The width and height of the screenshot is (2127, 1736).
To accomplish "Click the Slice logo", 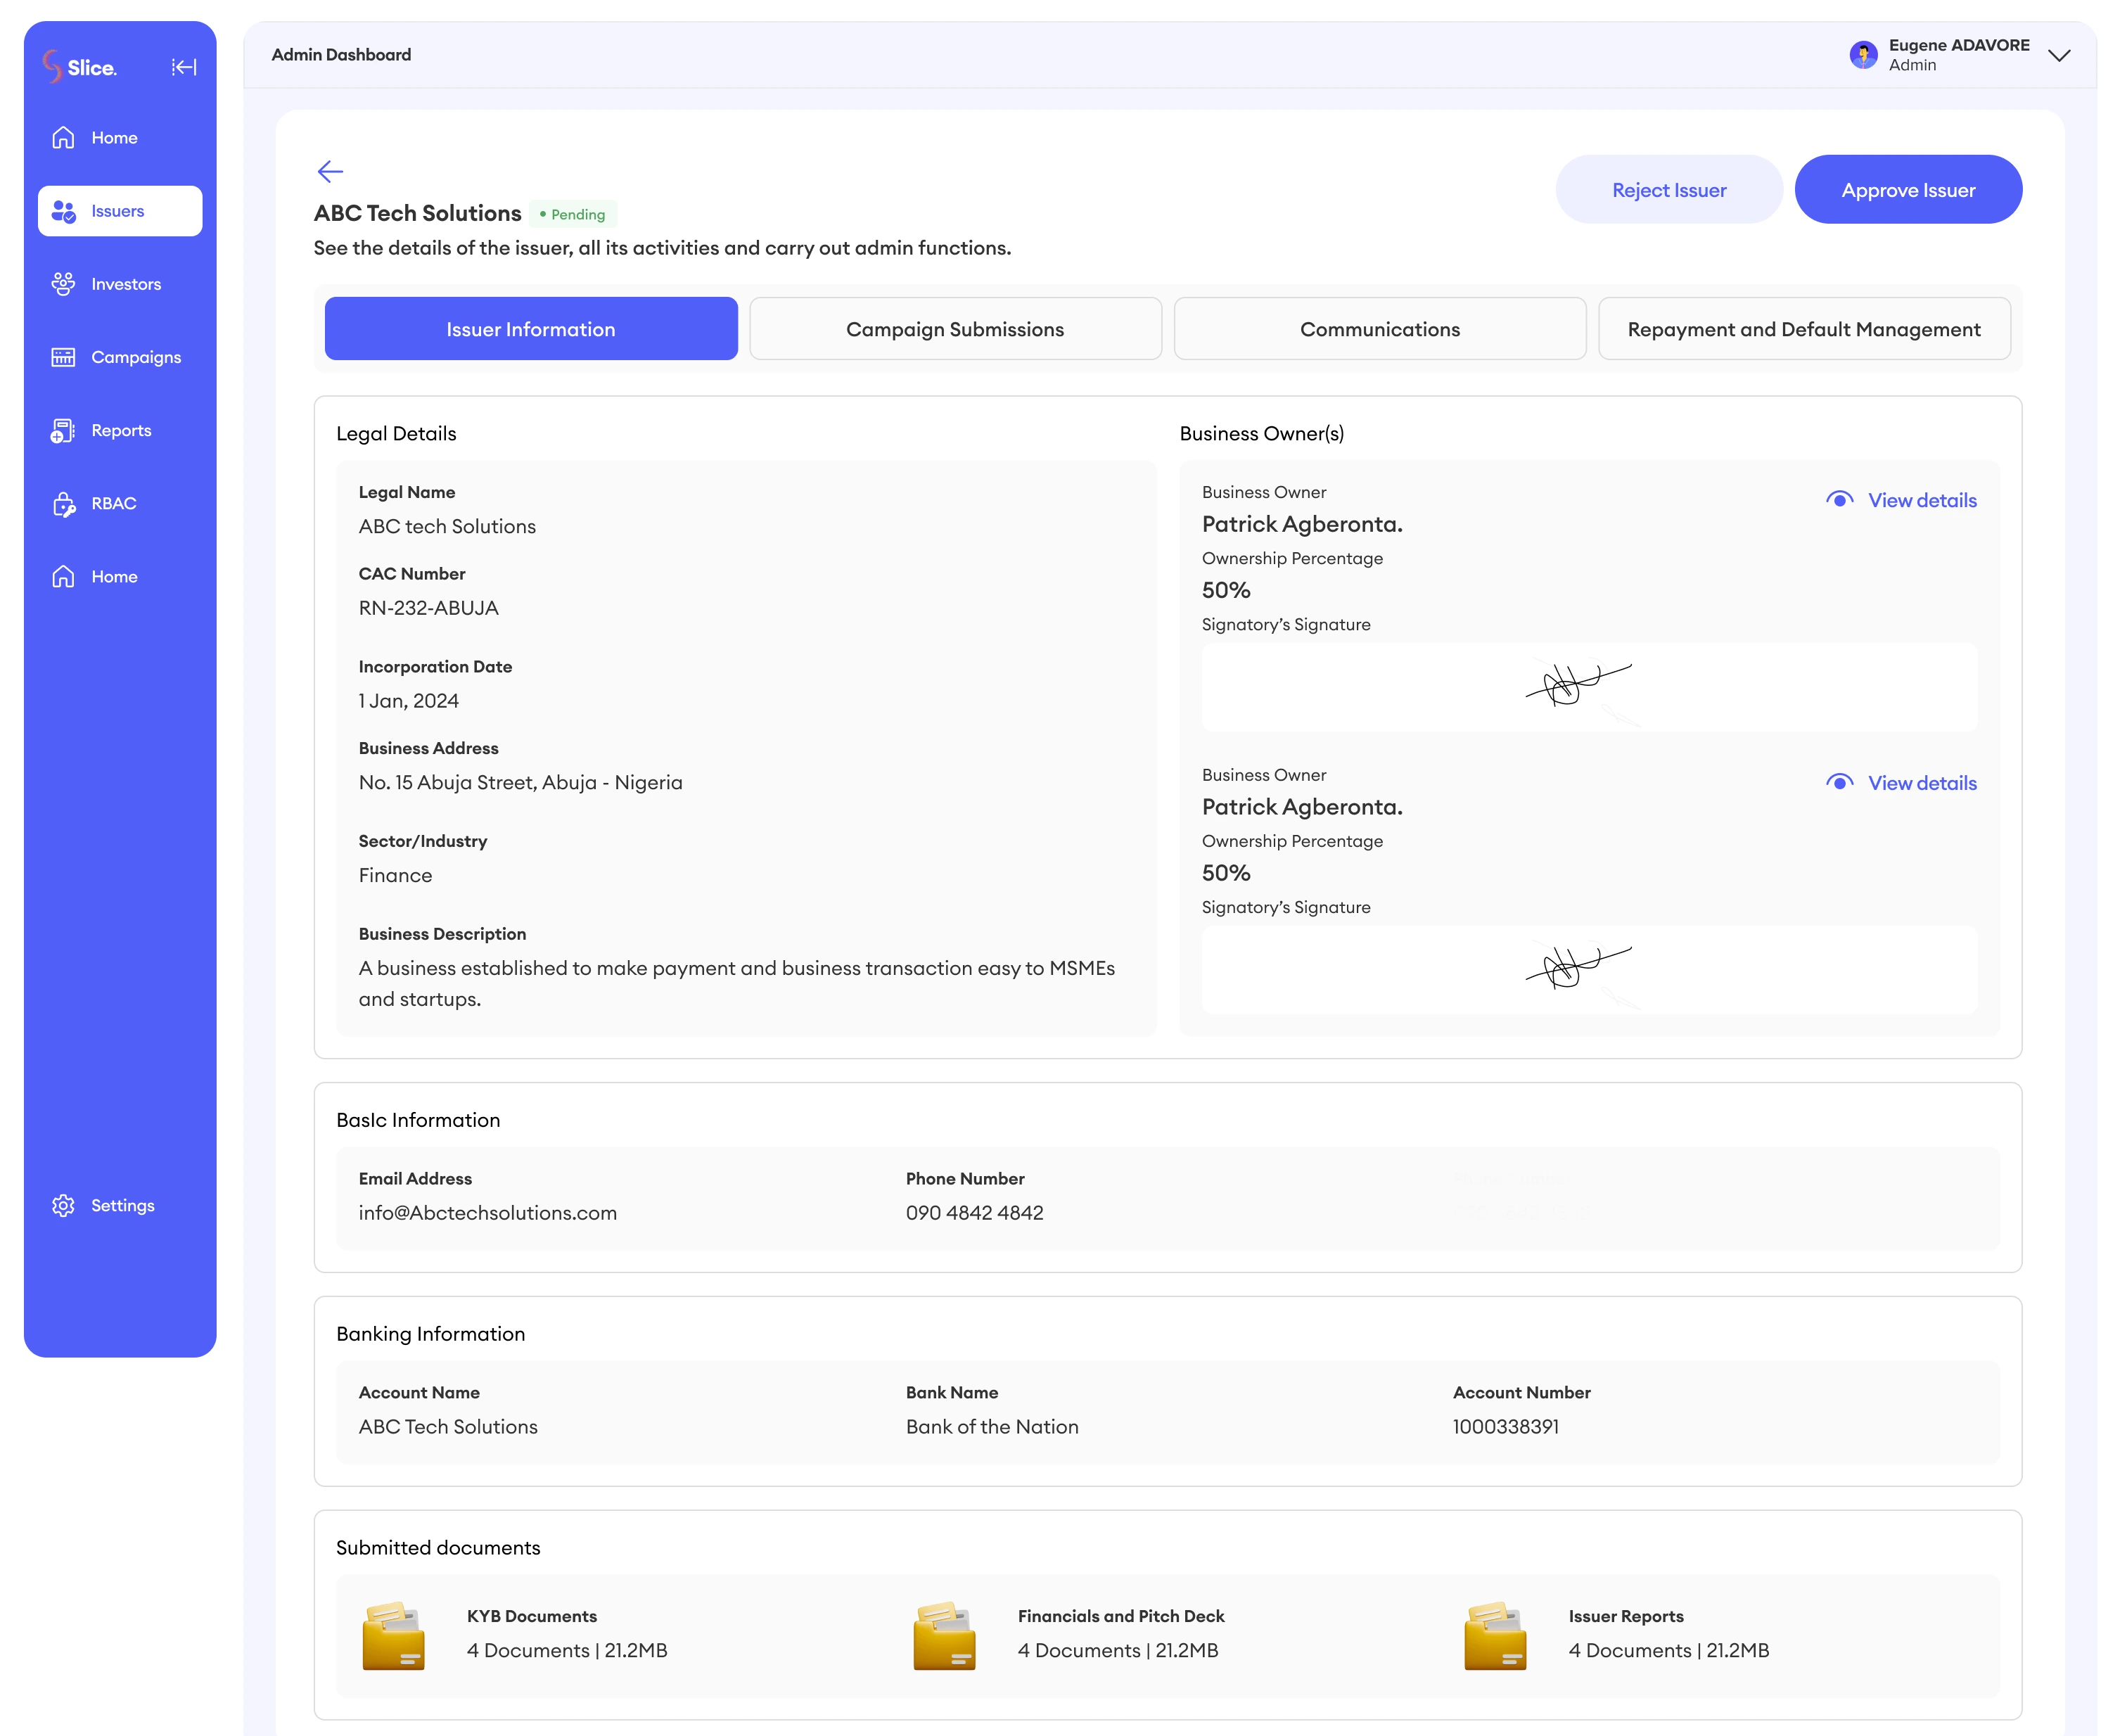I will [x=80, y=67].
